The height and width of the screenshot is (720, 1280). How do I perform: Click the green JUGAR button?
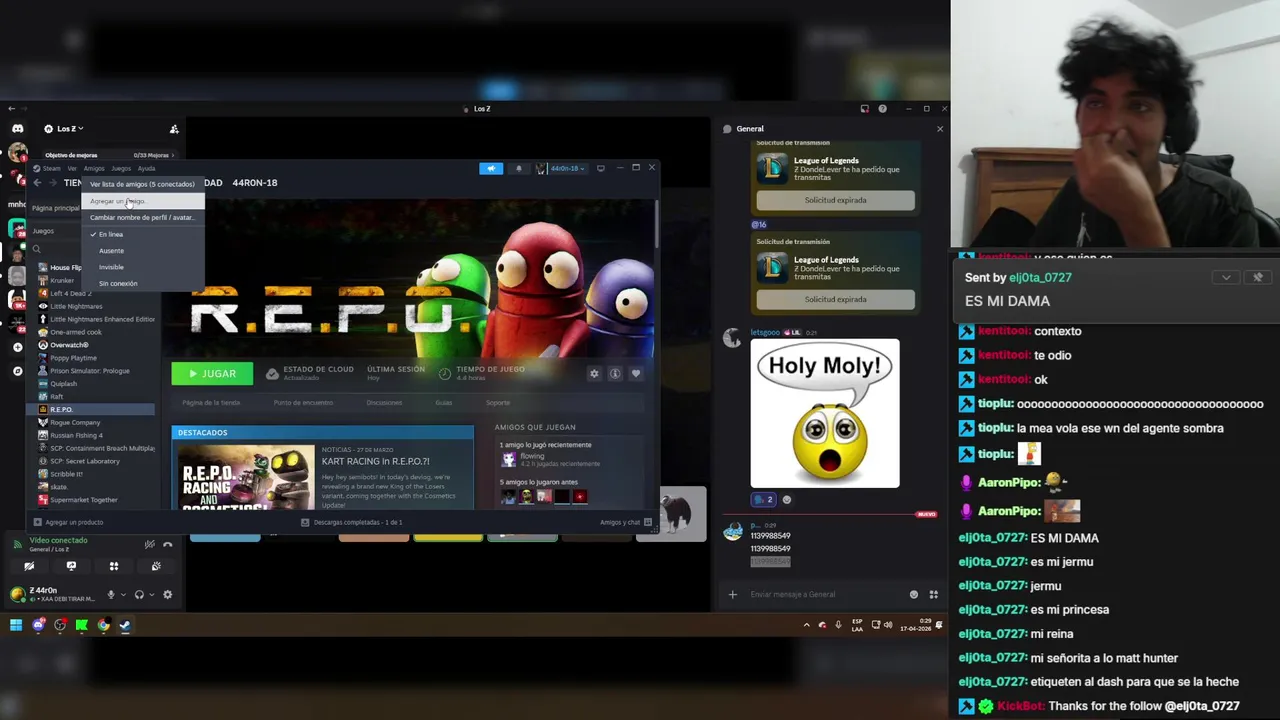pos(212,374)
